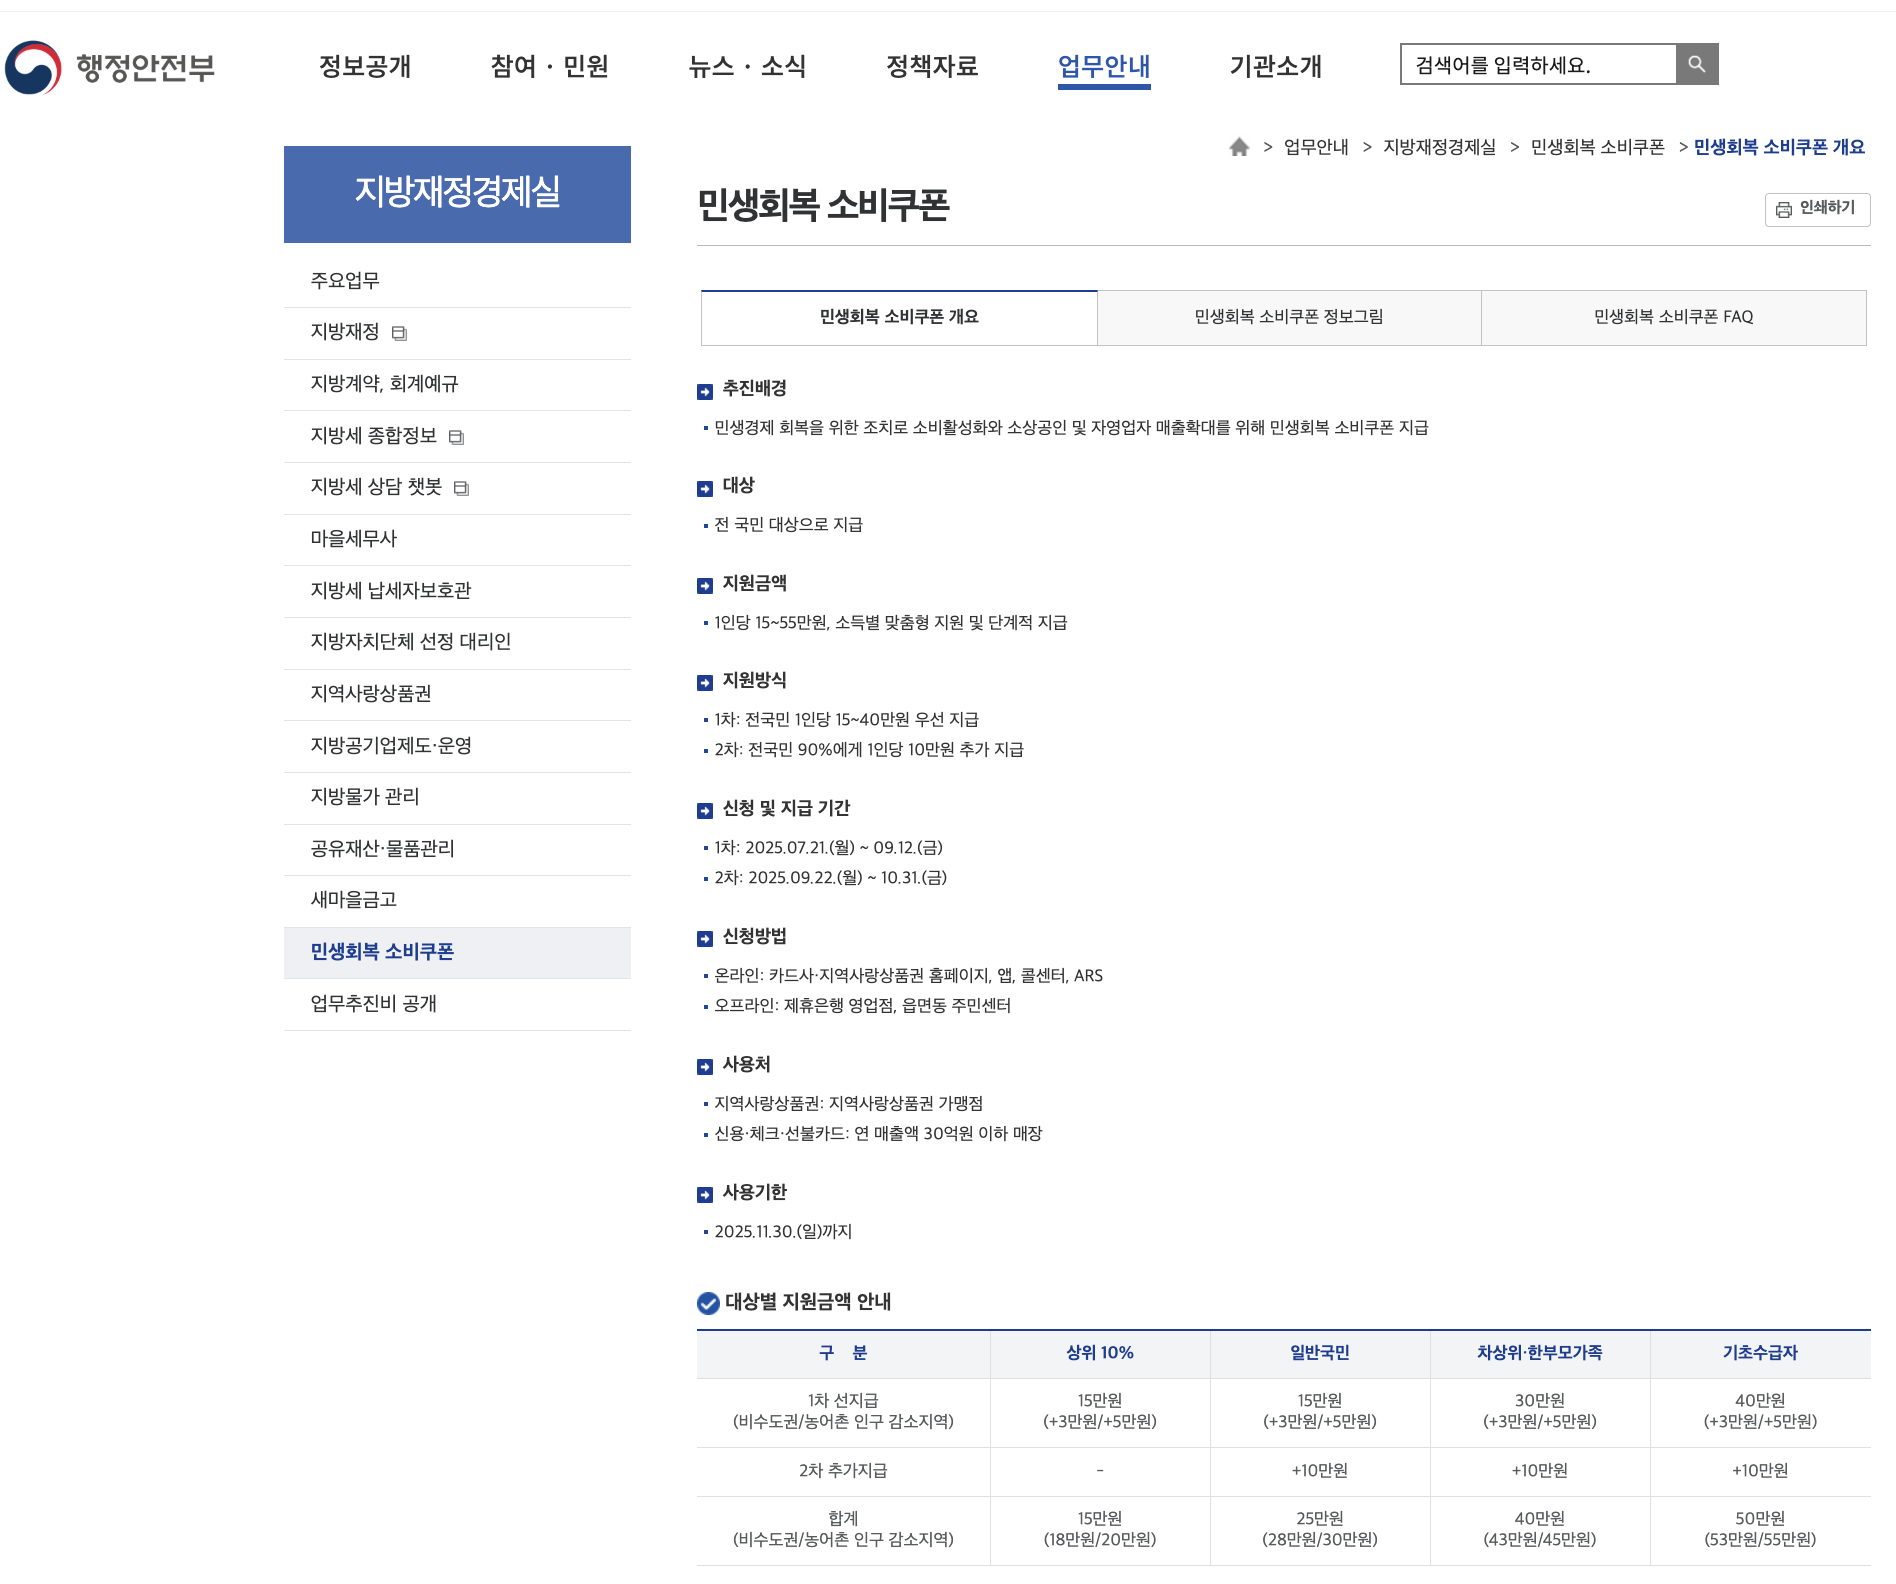Click the 일반국민 column header
The height and width of the screenshot is (1584, 1896).
point(1320,1354)
